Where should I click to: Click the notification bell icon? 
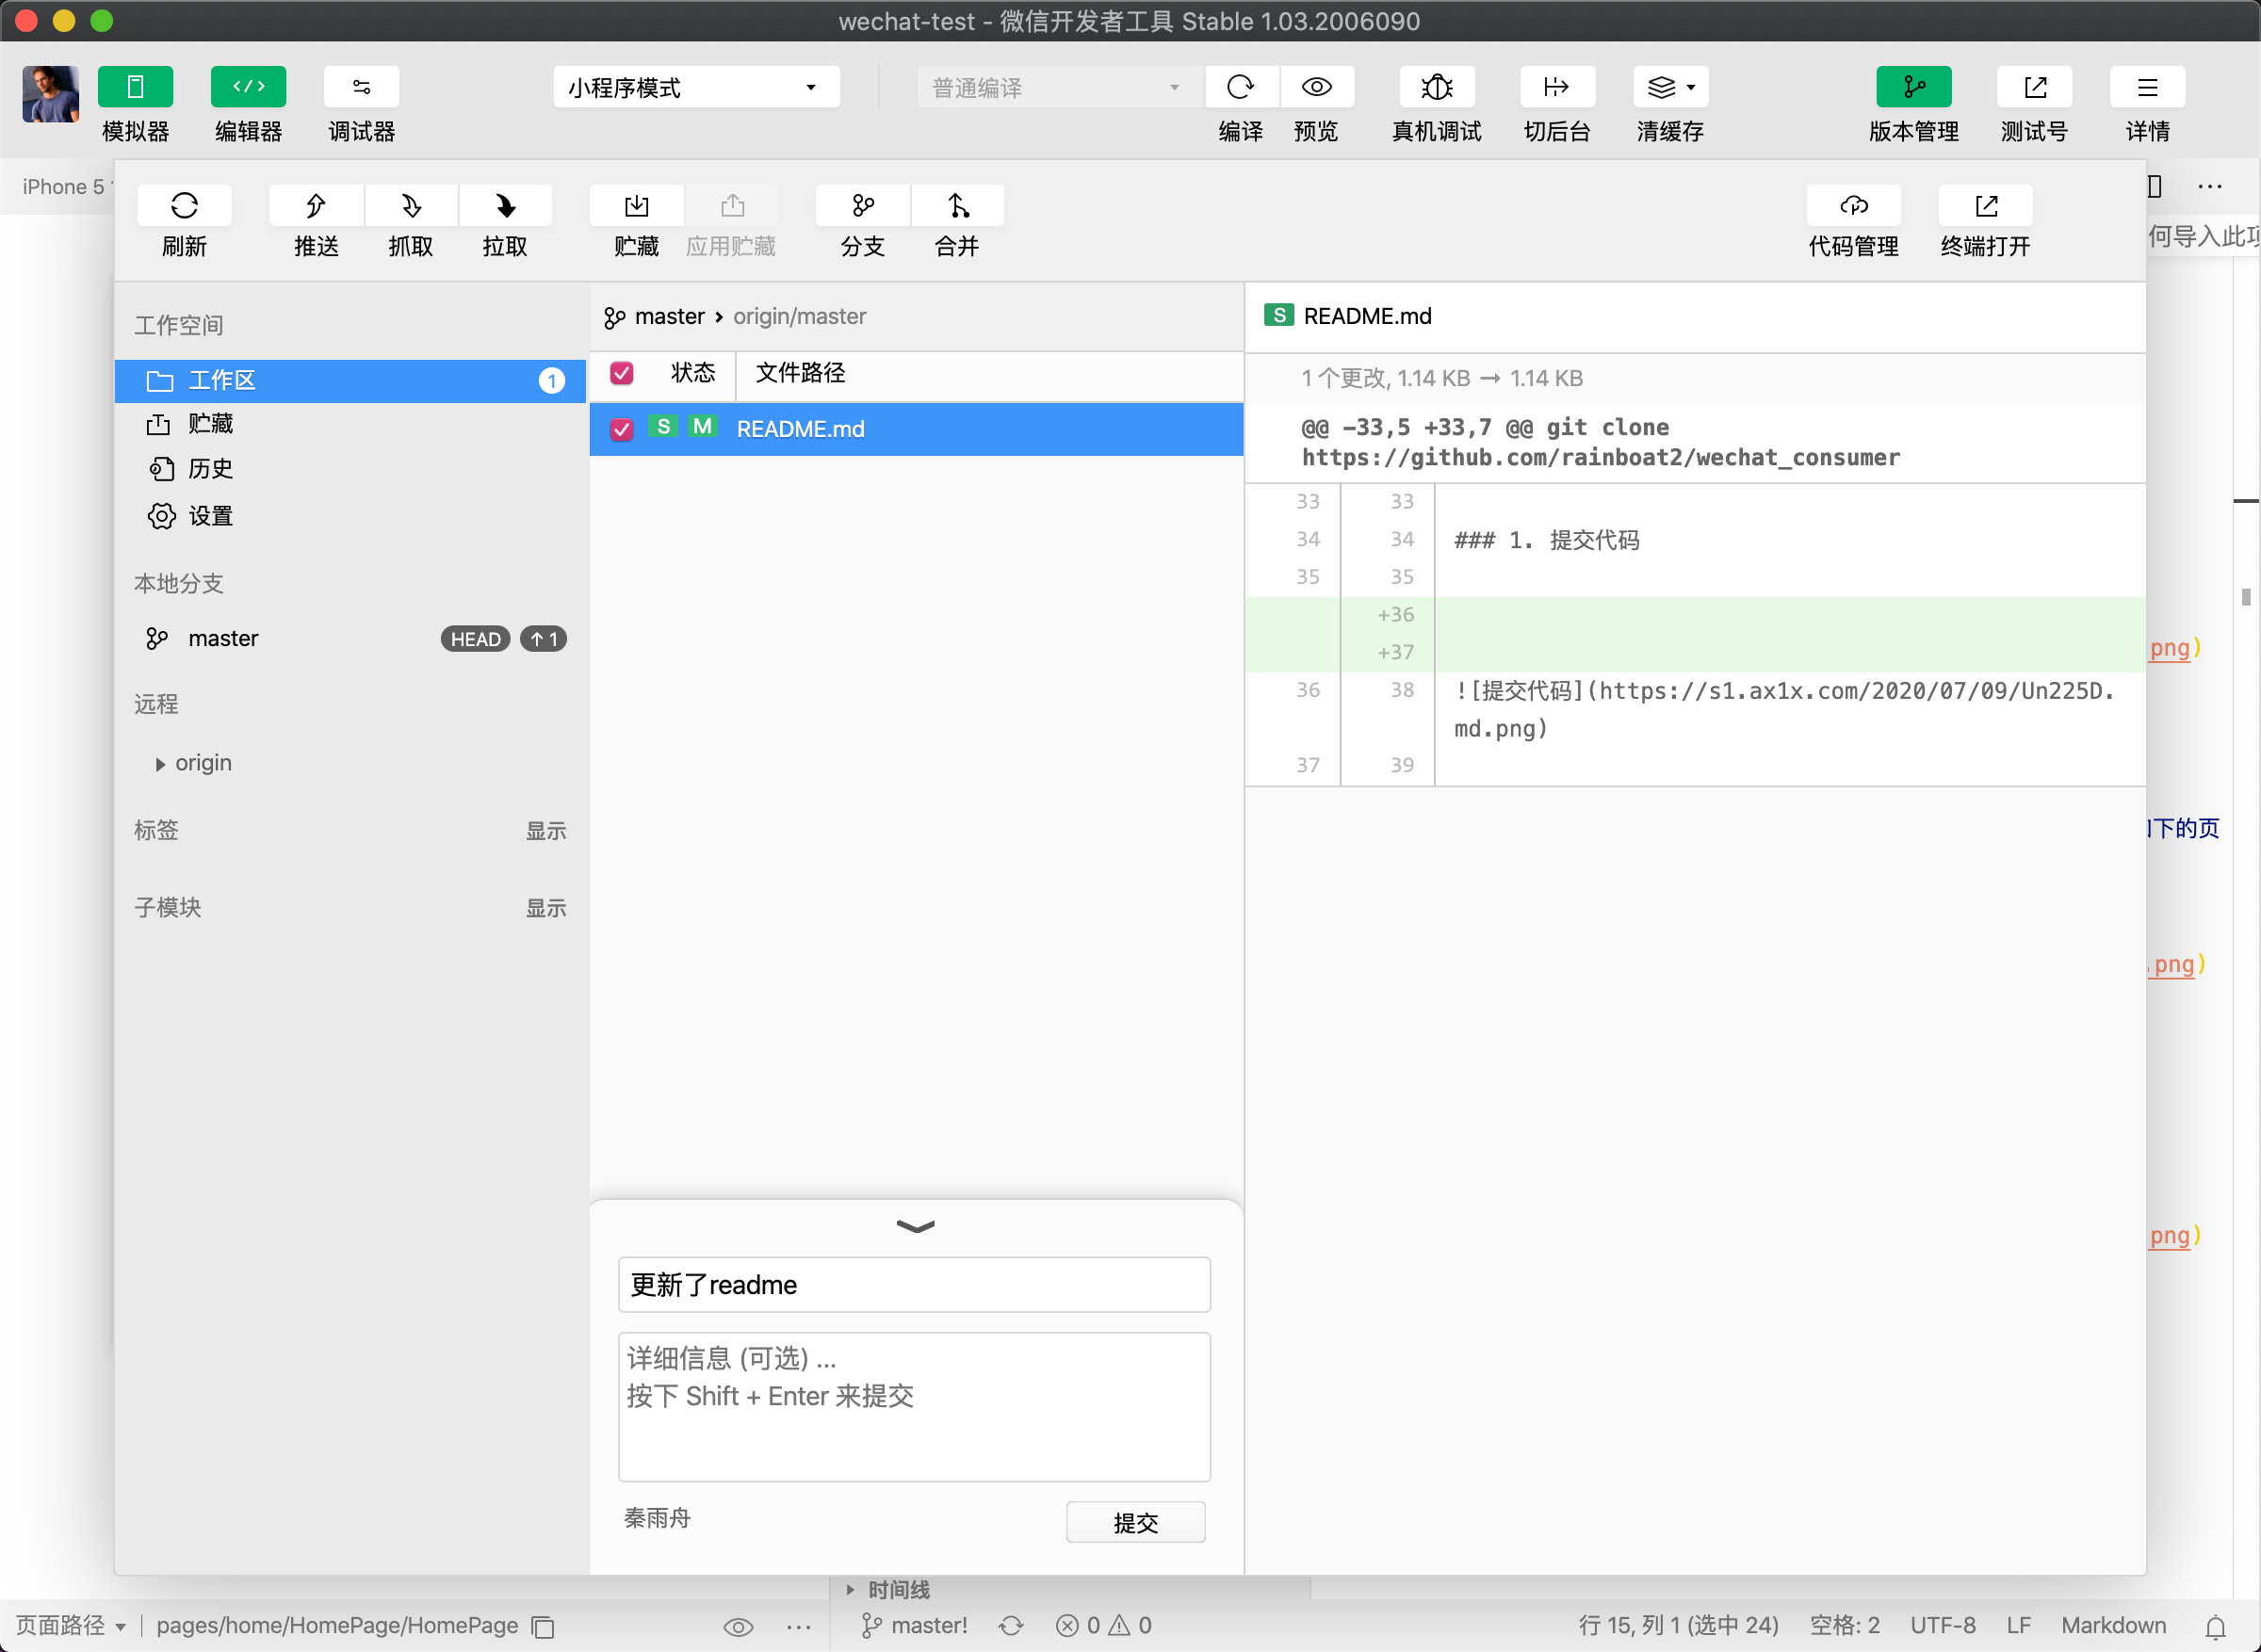pyautogui.click(x=2216, y=1627)
